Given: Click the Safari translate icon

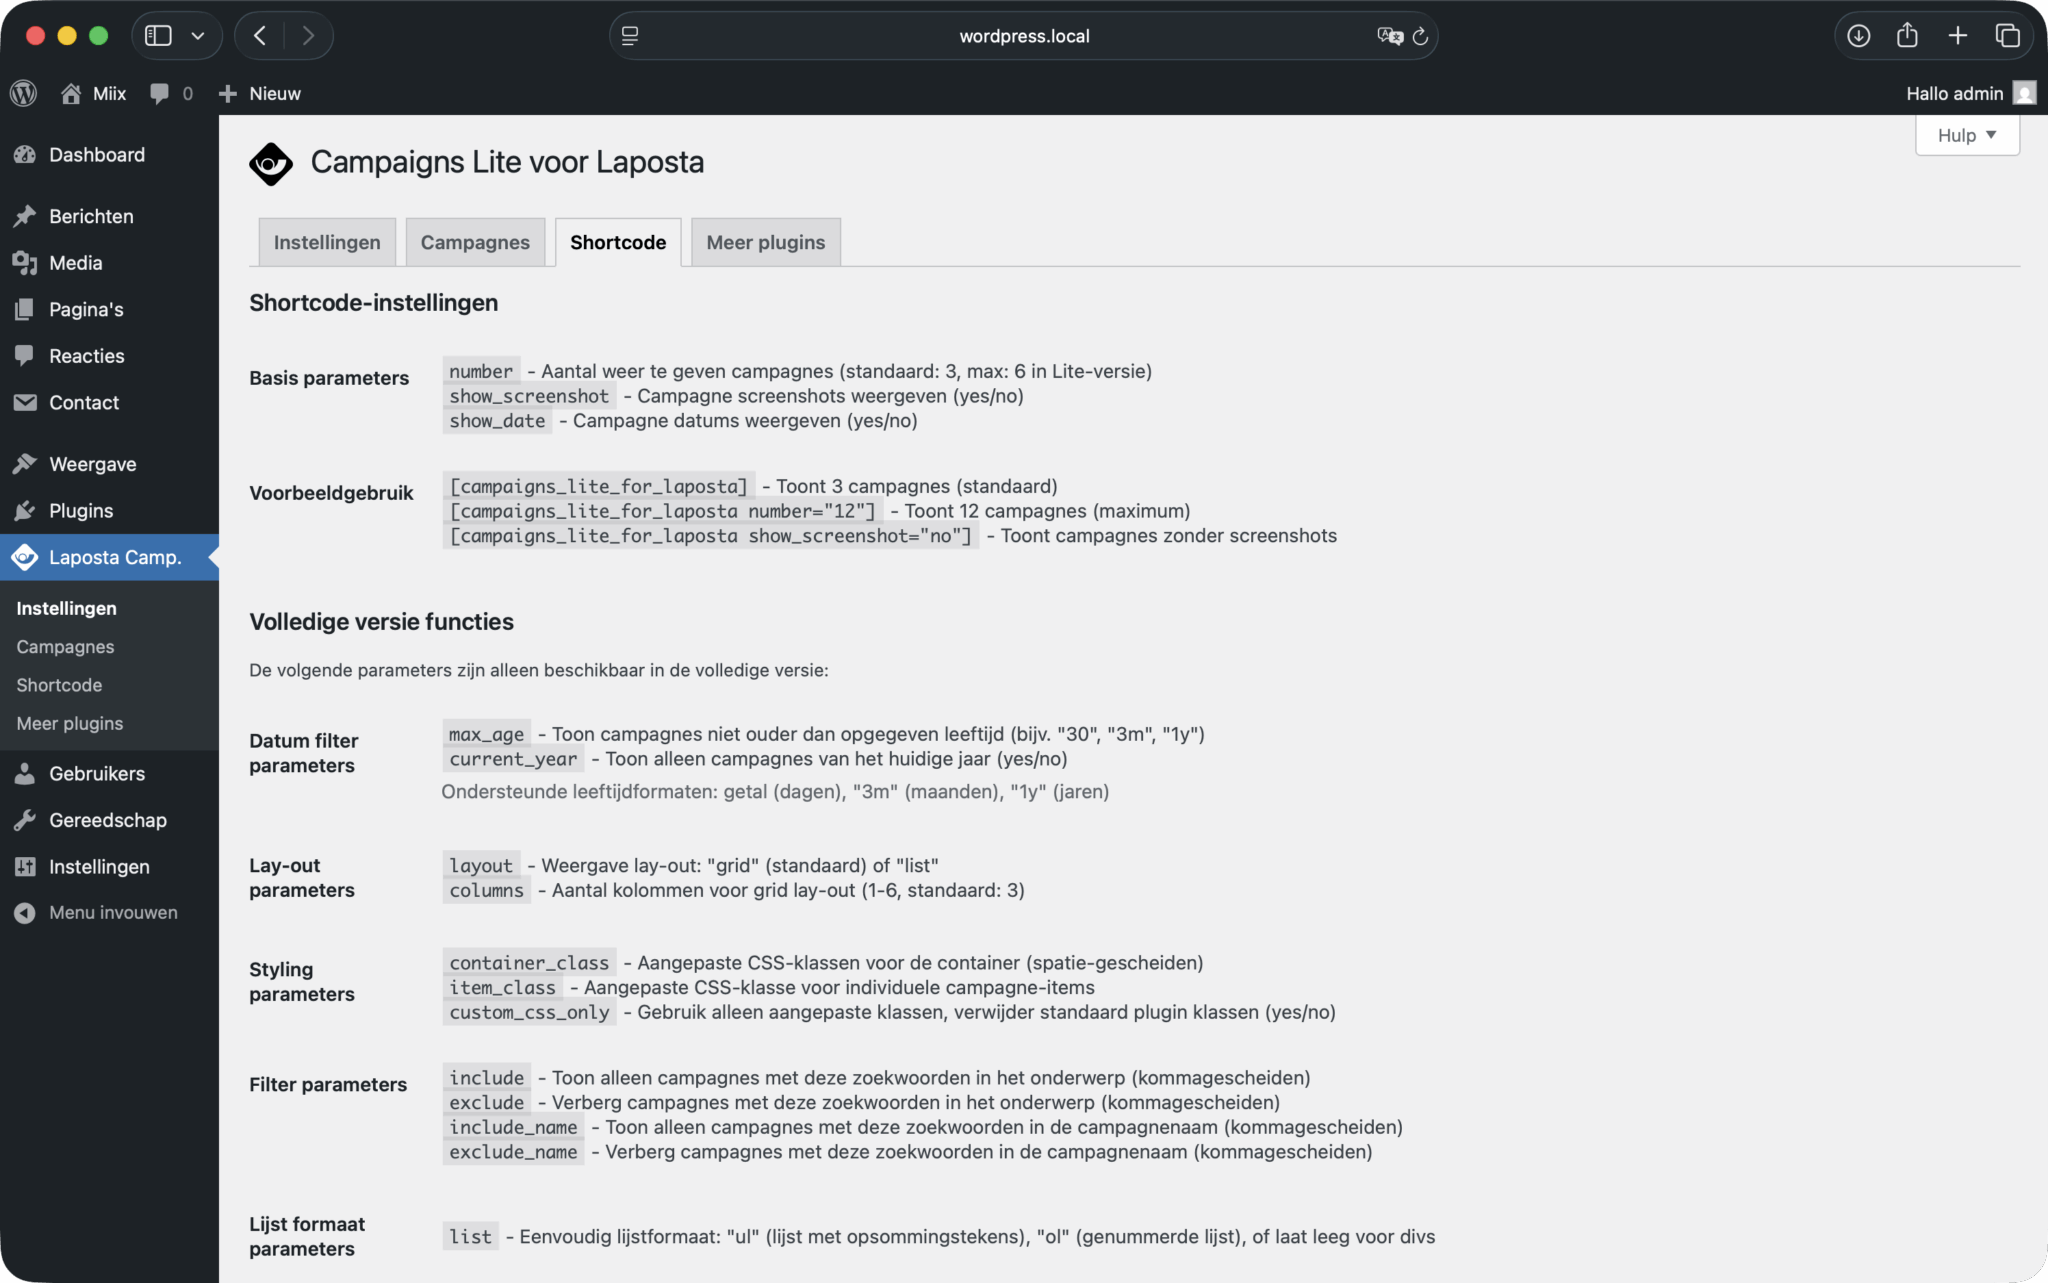Looking at the screenshot, I should tap(1389, 36).
